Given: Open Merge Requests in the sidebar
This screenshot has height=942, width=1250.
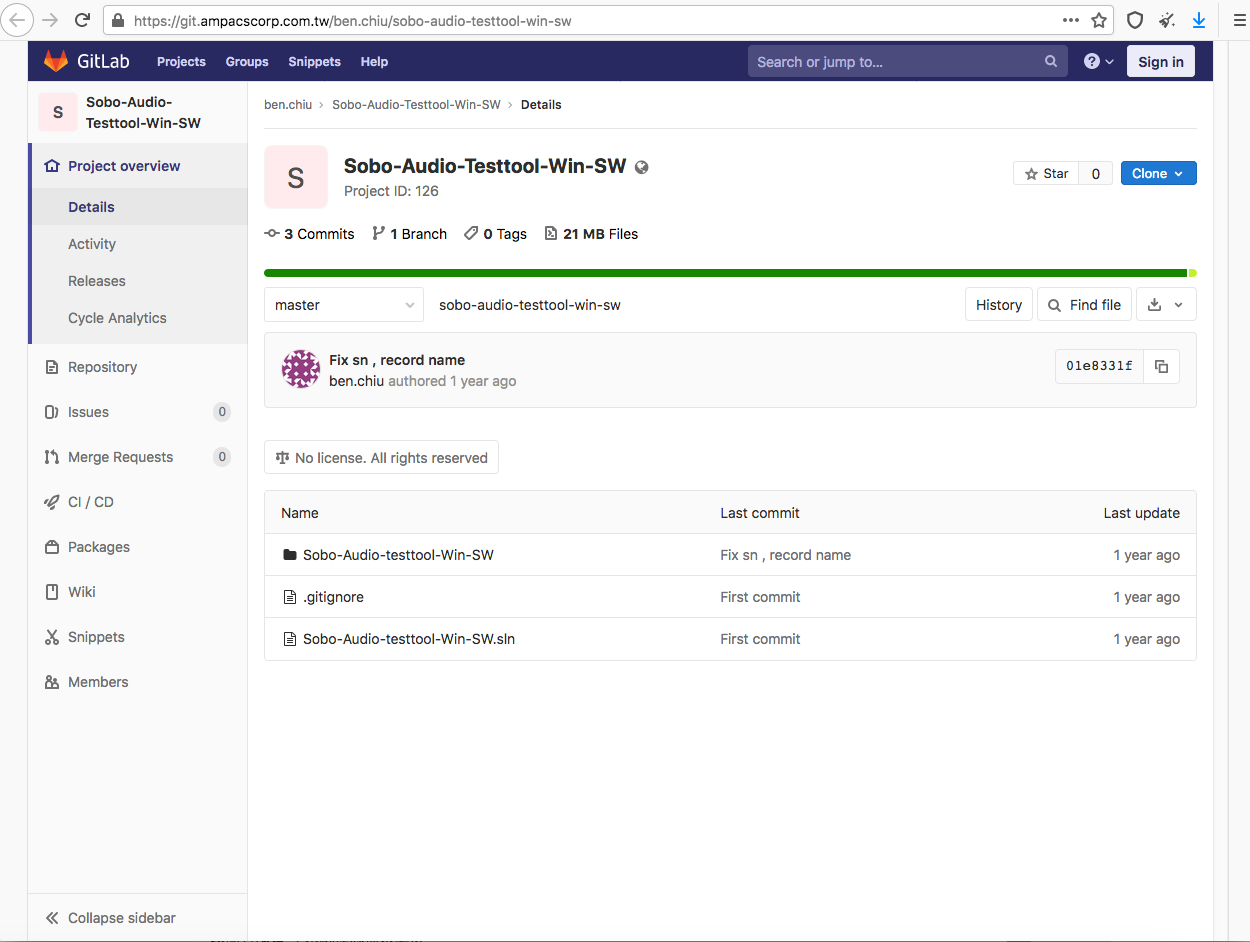Looking at the screenshot, I should [x=138, y=457].
